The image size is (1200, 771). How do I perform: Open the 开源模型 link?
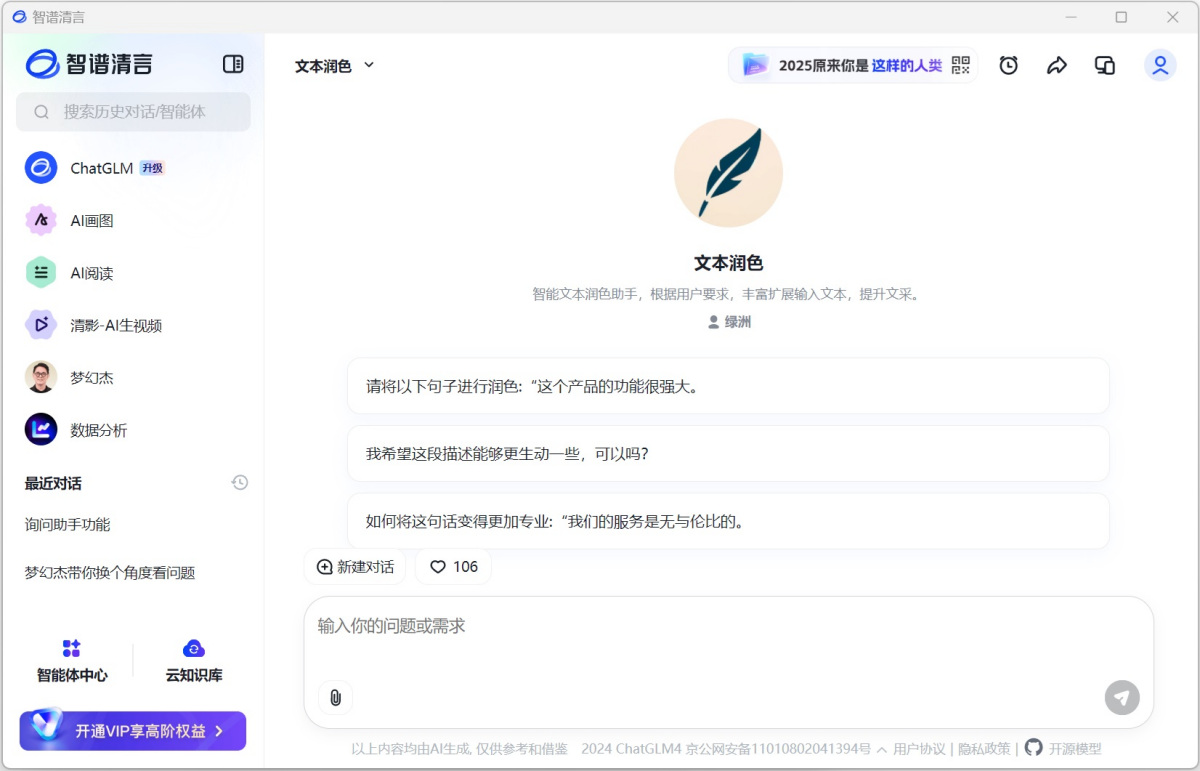(x=1074, y=749)
